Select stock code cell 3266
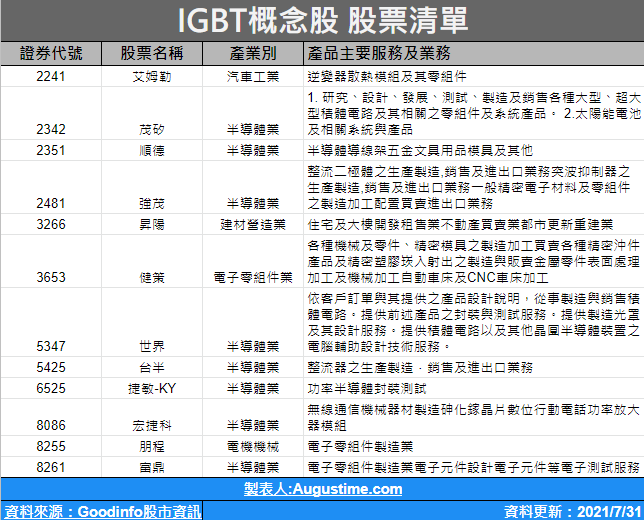The width and height of the screenshot is (644, 520). 51,224
